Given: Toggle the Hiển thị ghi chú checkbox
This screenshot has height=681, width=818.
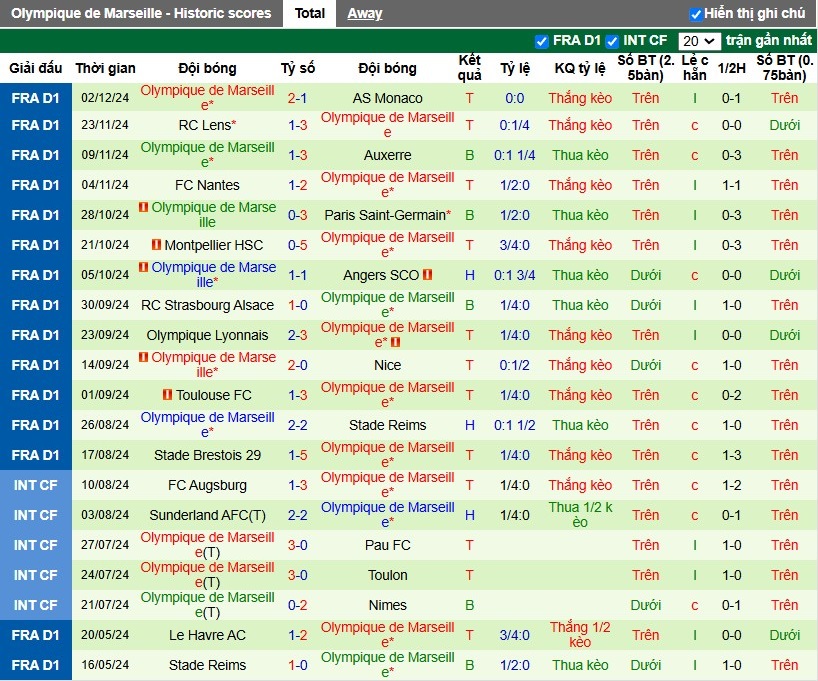Looking at the screenshot, I should (695, 14).
